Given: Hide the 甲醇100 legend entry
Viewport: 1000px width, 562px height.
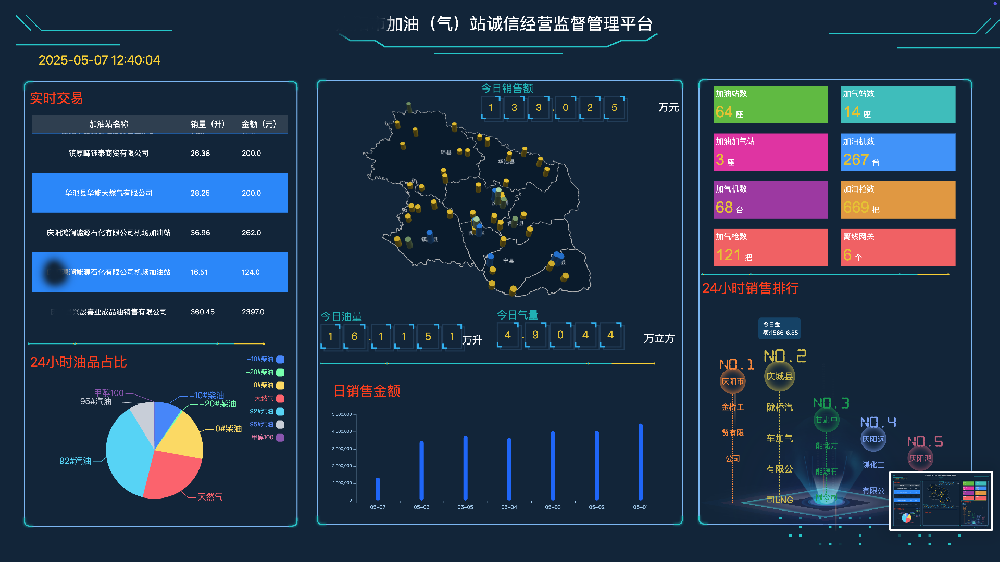Looking at the screenshot, I should coord(266,437).
